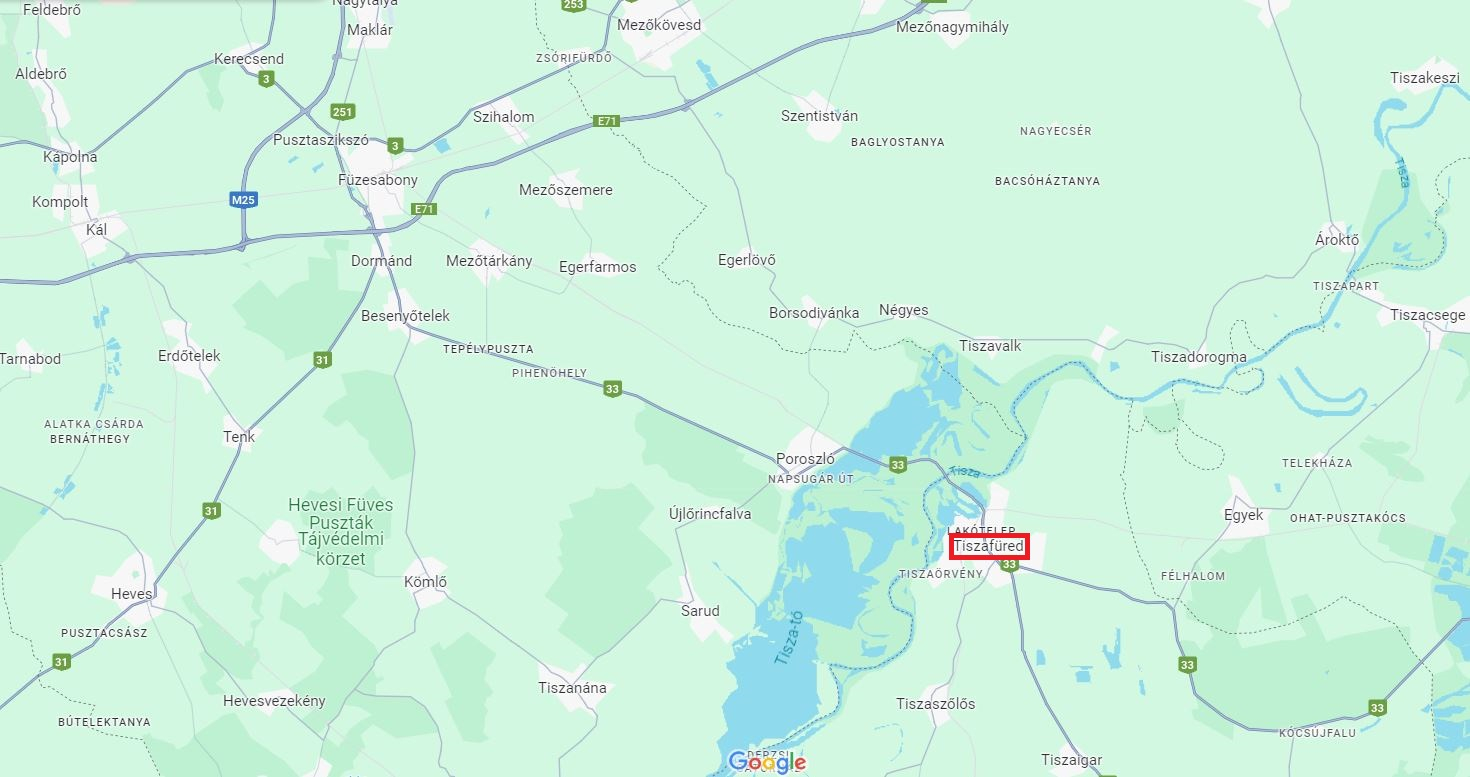This screenshot has width=1470, height=777.
Task: Click the route 33 shield near Kócsújfalu
Action: tap(1378, 708)
